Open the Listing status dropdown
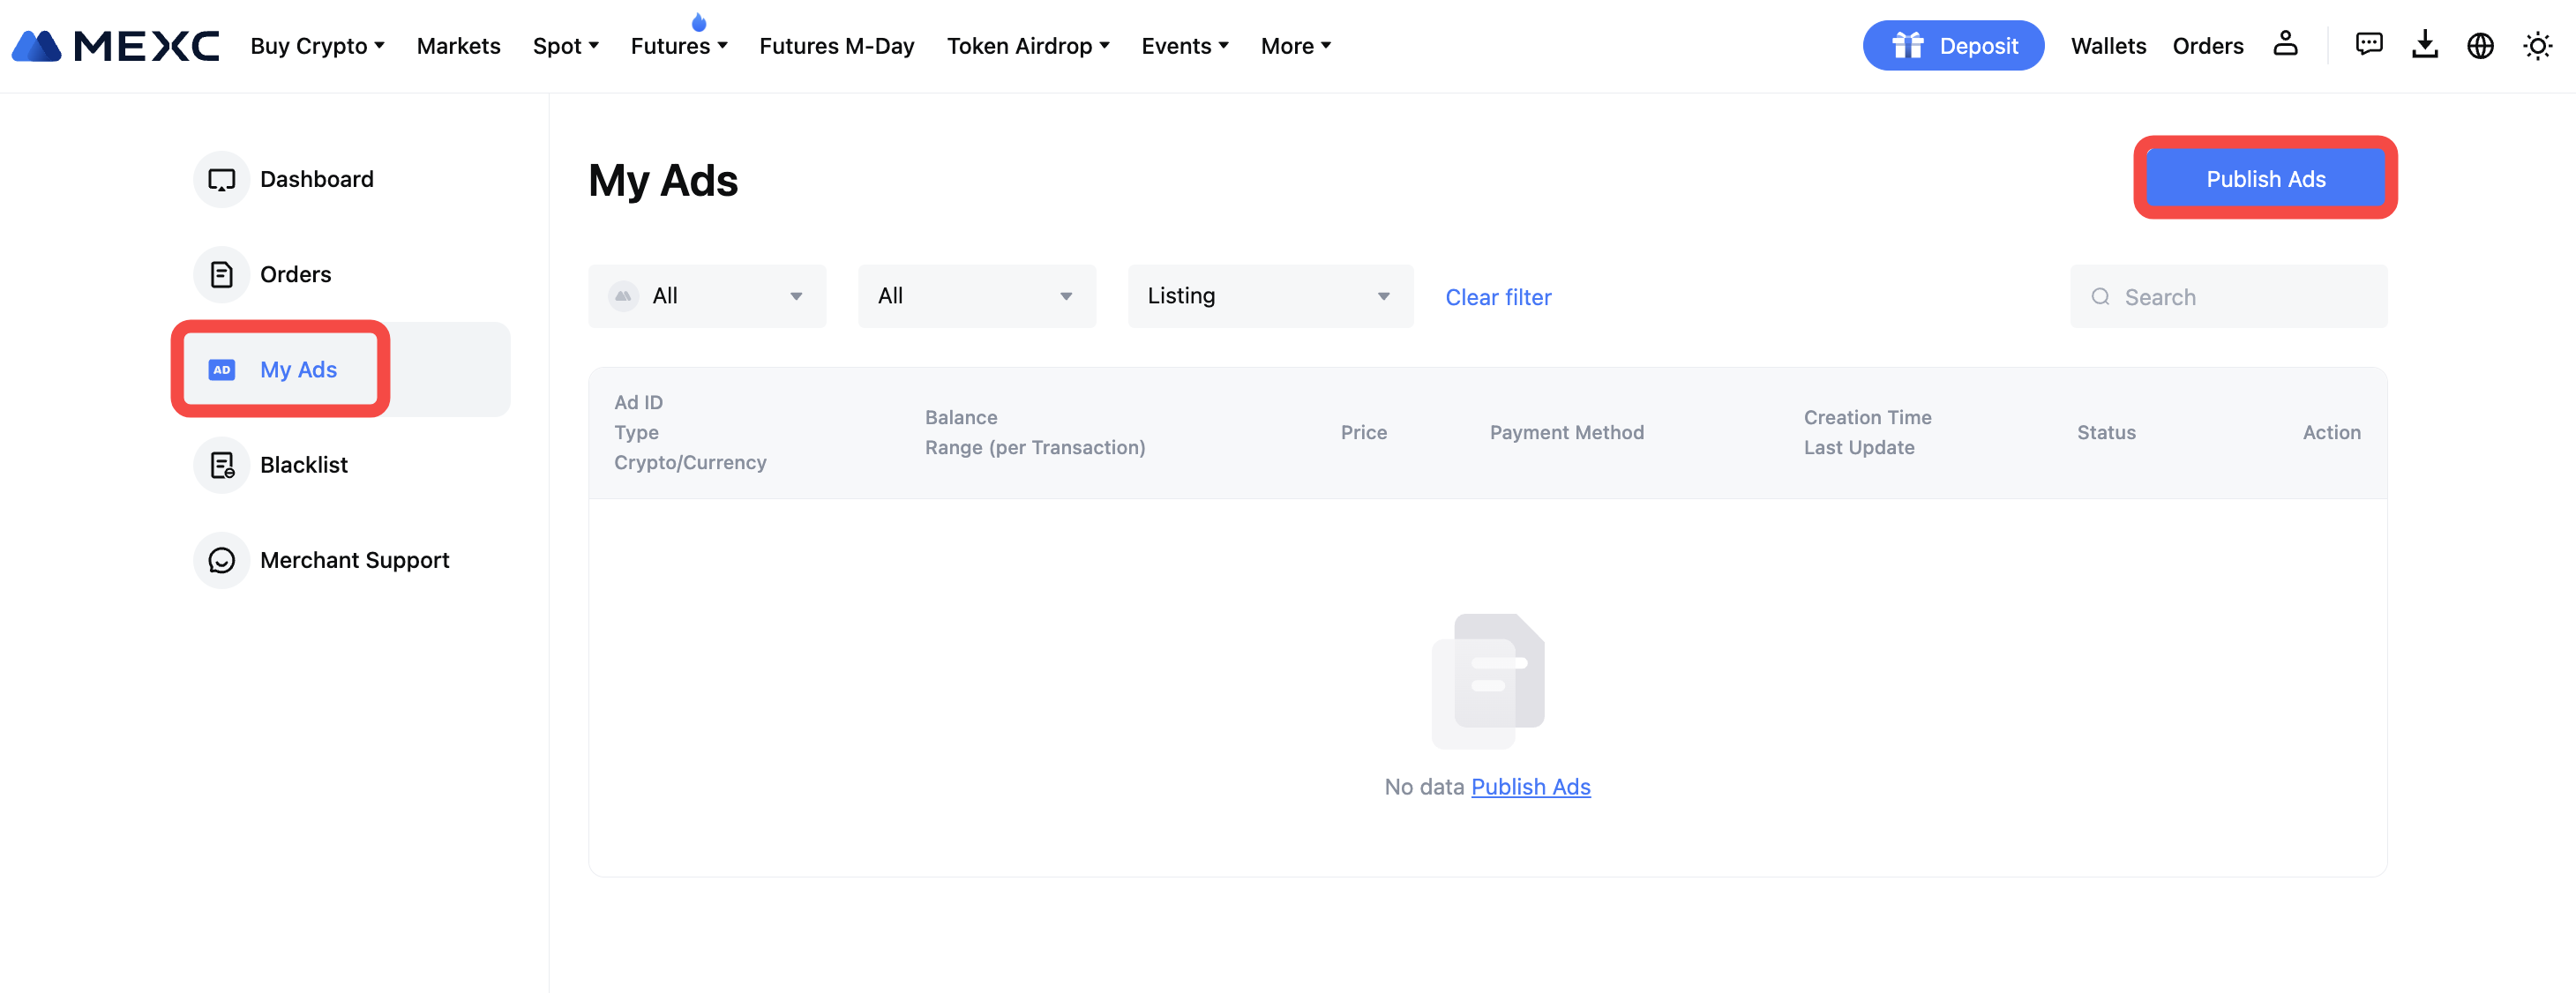 click(1270, 296)
